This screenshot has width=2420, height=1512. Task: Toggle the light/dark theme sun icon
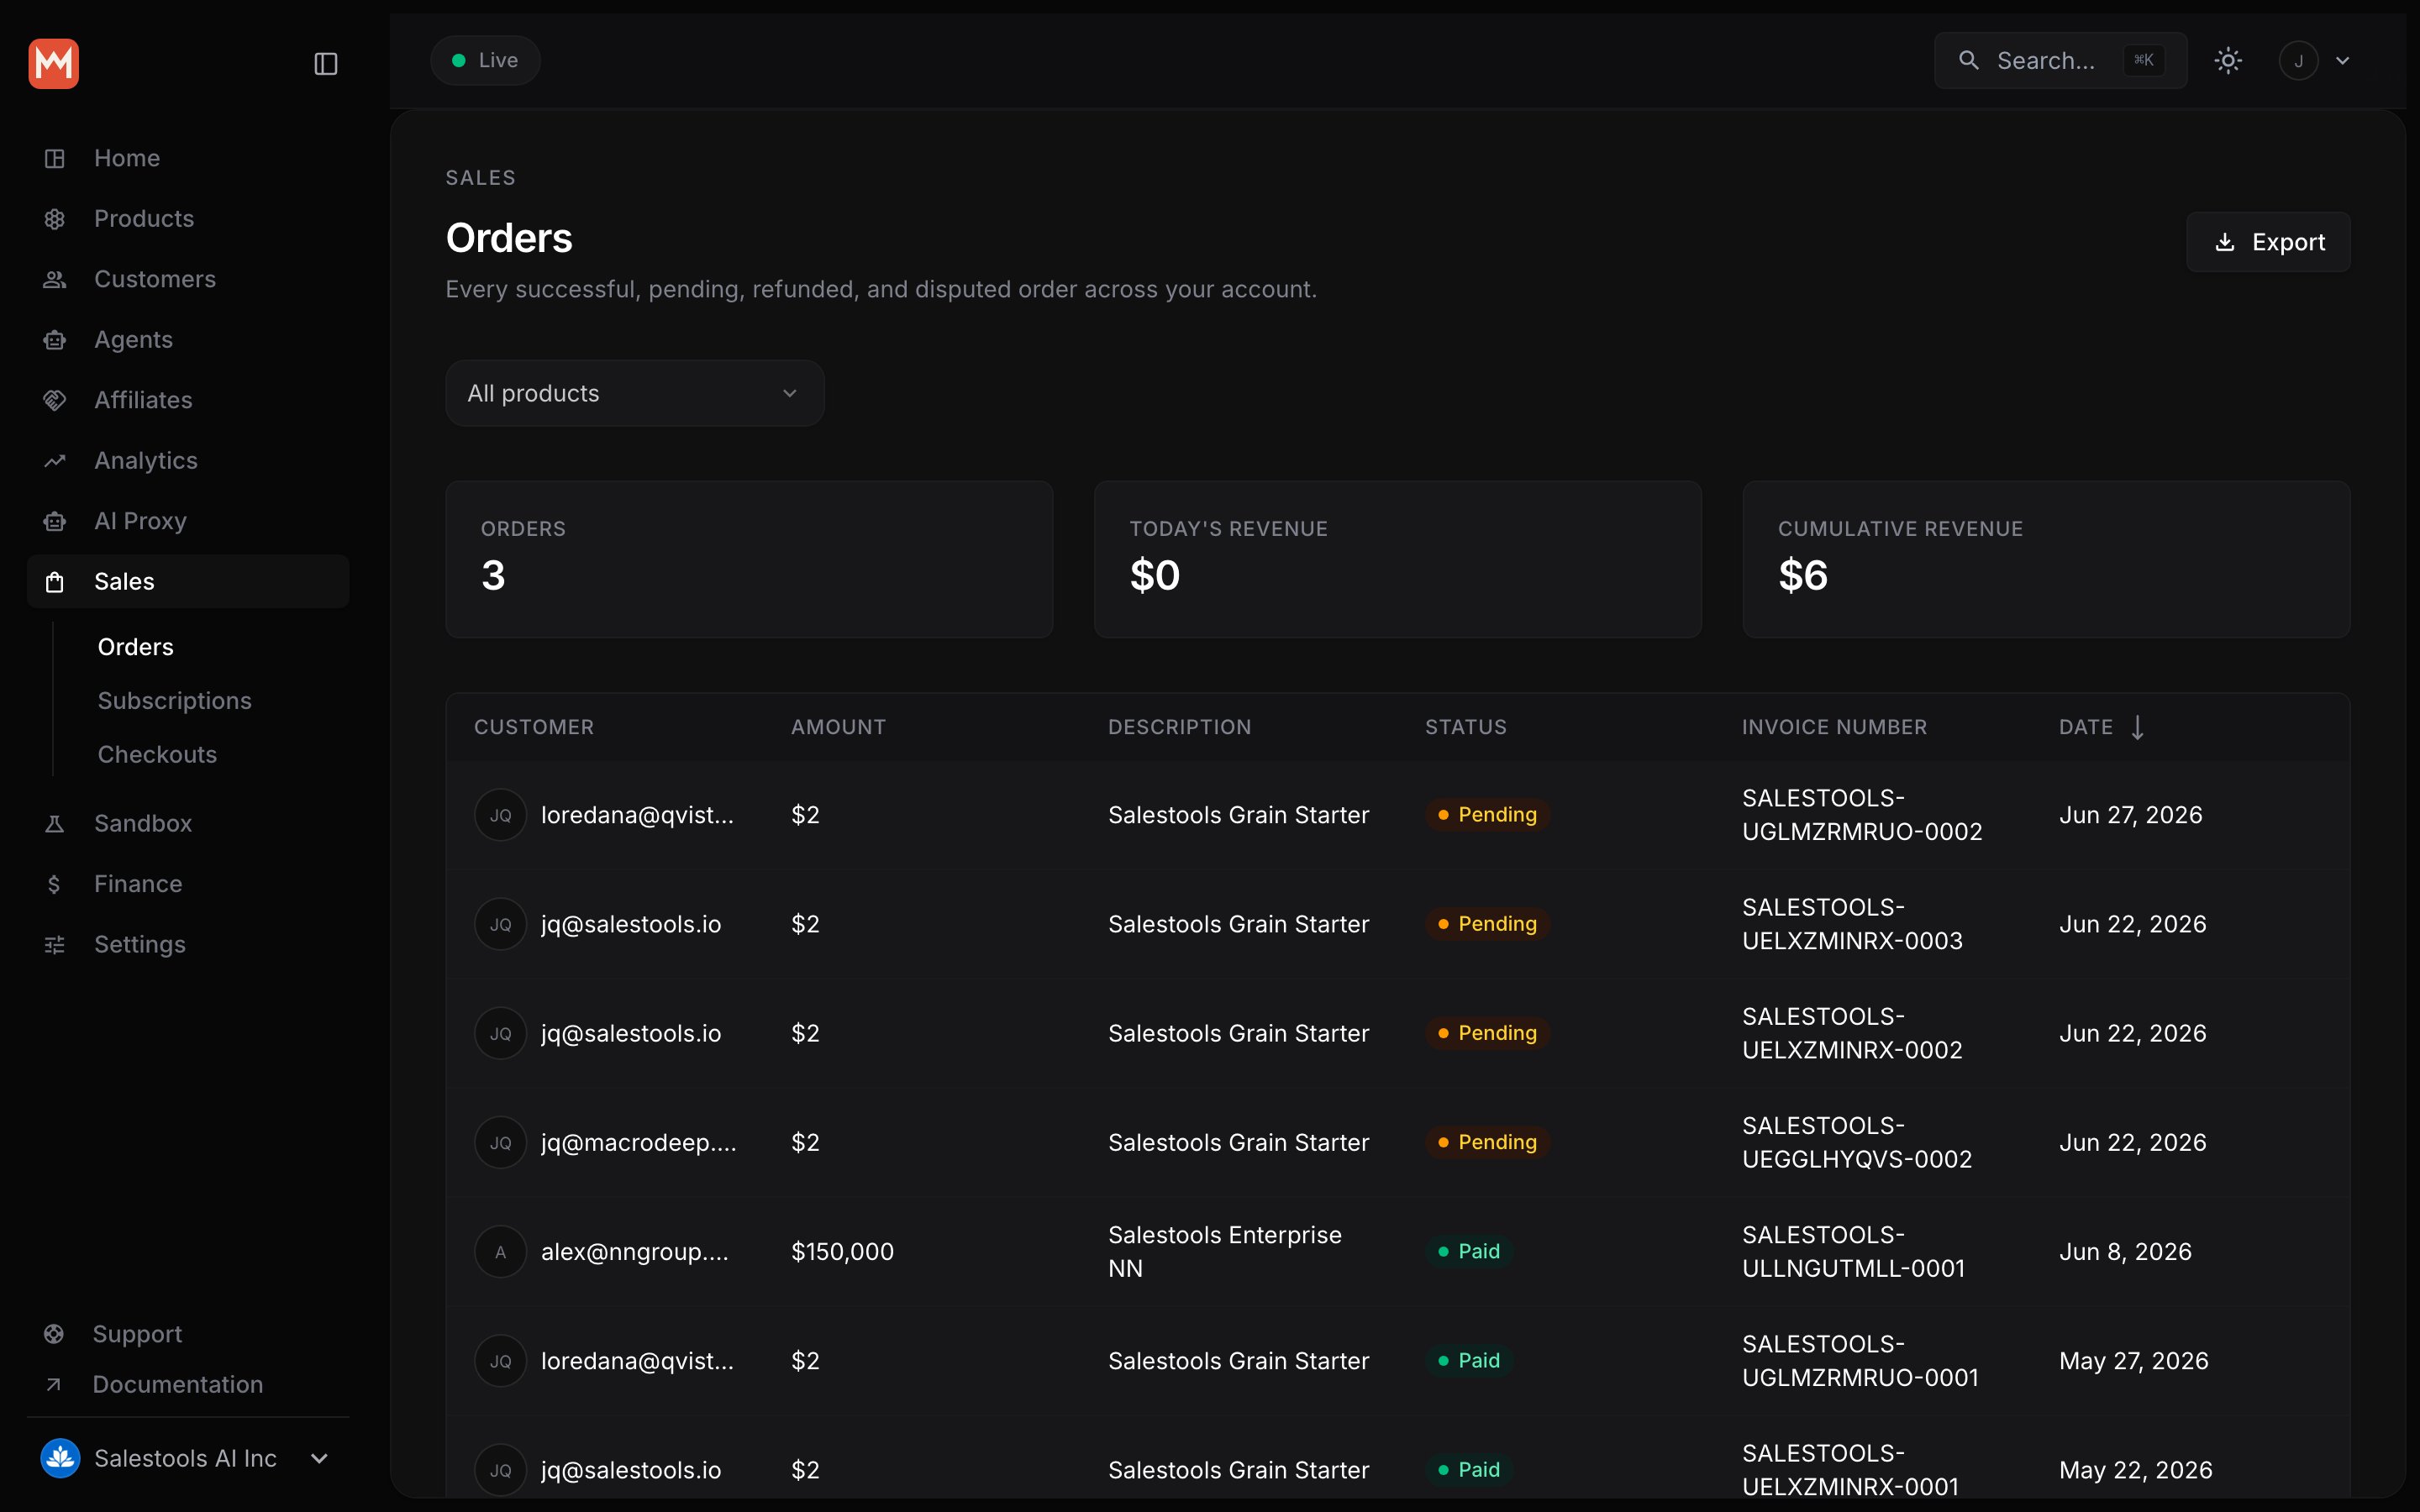(2228, 61)
